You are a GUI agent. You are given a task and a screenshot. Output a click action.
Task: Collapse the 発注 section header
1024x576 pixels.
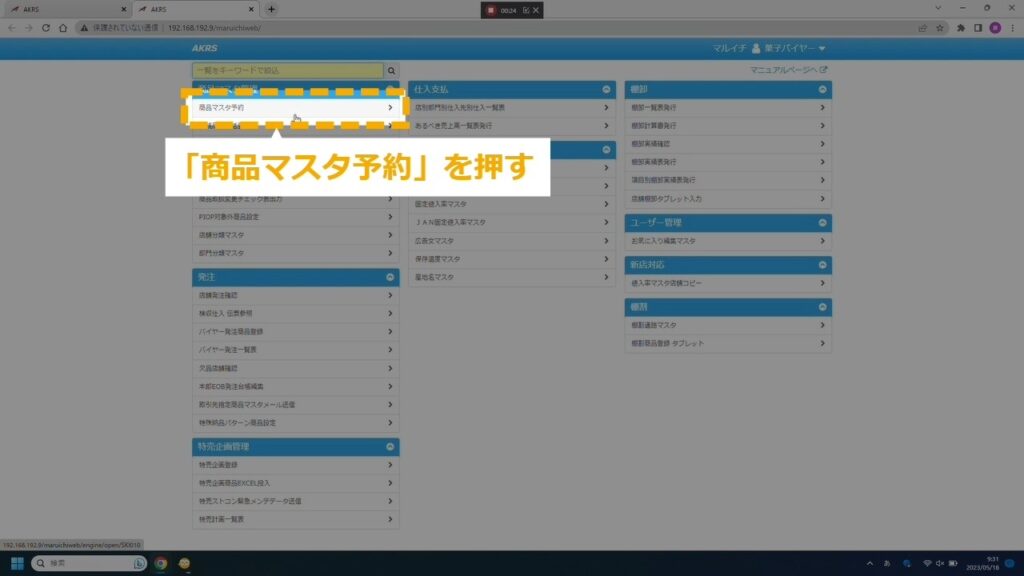click(390, 276)
